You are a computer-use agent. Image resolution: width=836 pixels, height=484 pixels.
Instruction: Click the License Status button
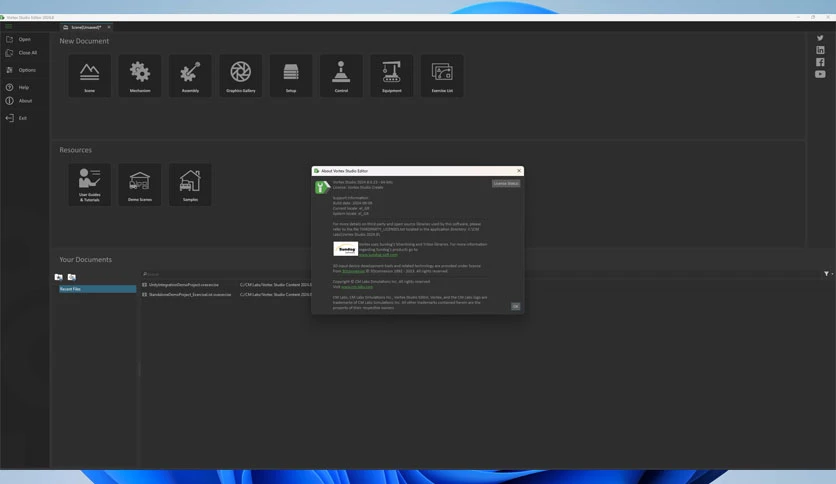[x=506, y=183]
